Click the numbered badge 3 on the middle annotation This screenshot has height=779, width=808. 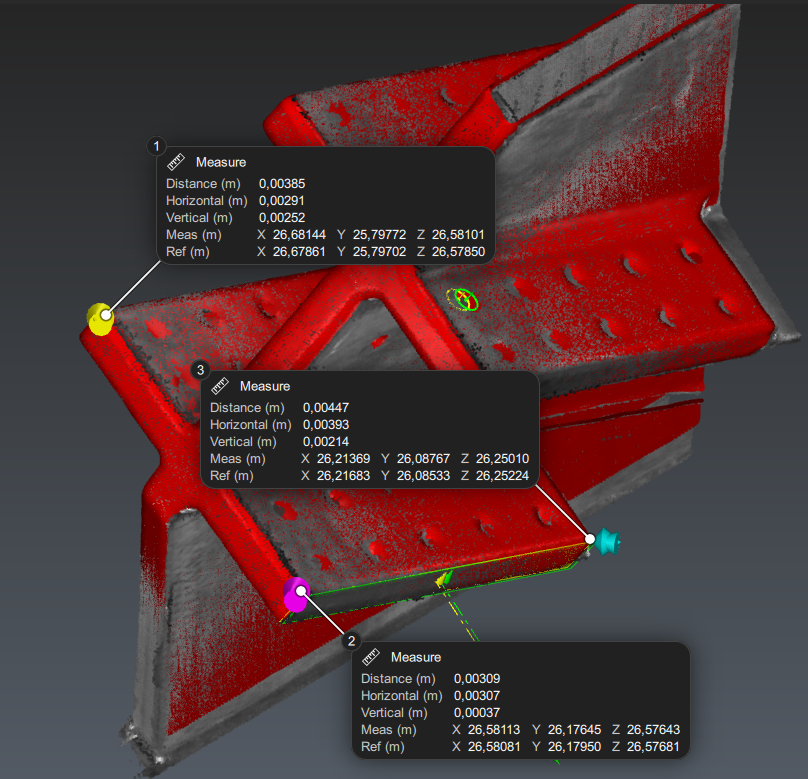coord(201,370)
